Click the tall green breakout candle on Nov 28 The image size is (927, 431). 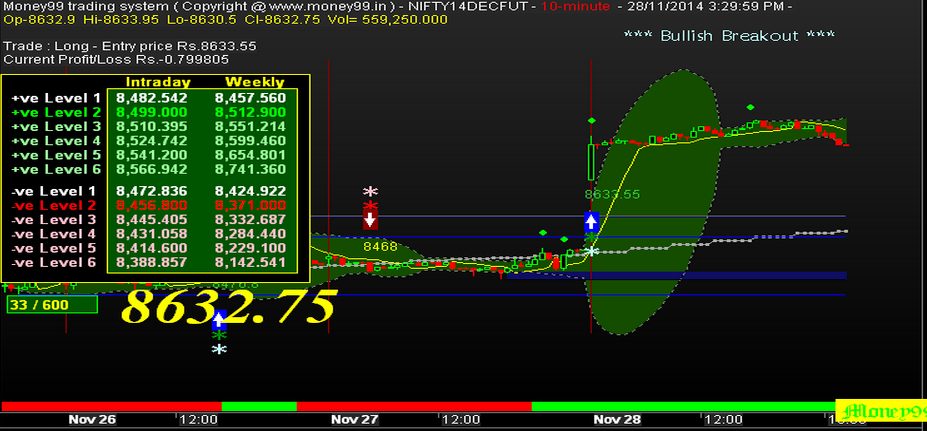pos(591,162)
